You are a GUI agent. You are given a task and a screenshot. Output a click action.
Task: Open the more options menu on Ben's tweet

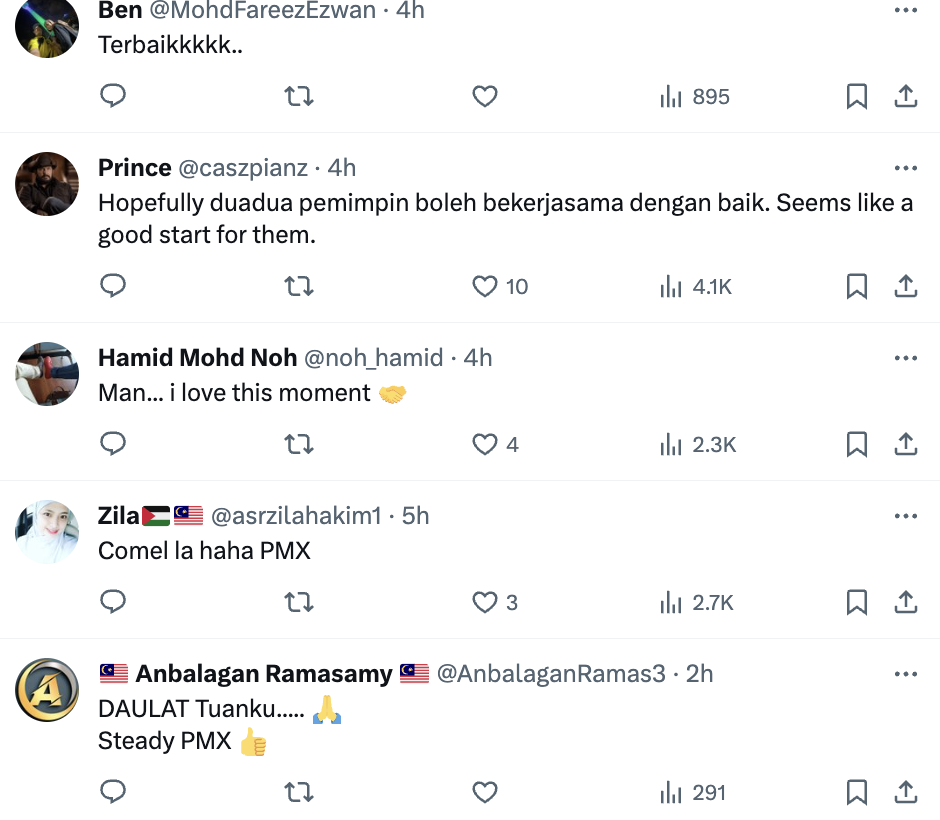pos(906,10)
